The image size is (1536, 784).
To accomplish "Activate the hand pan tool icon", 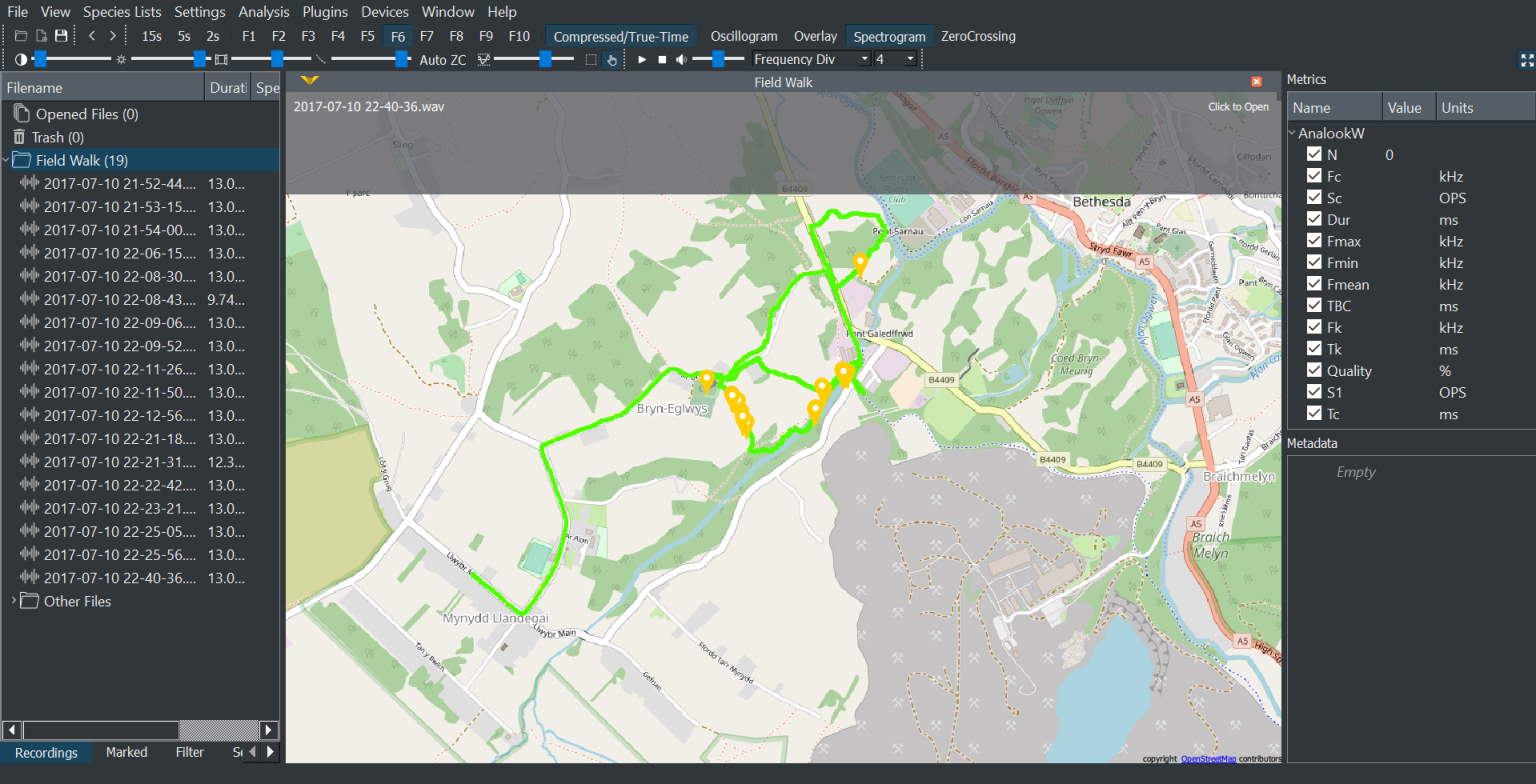I will [613, 59].
